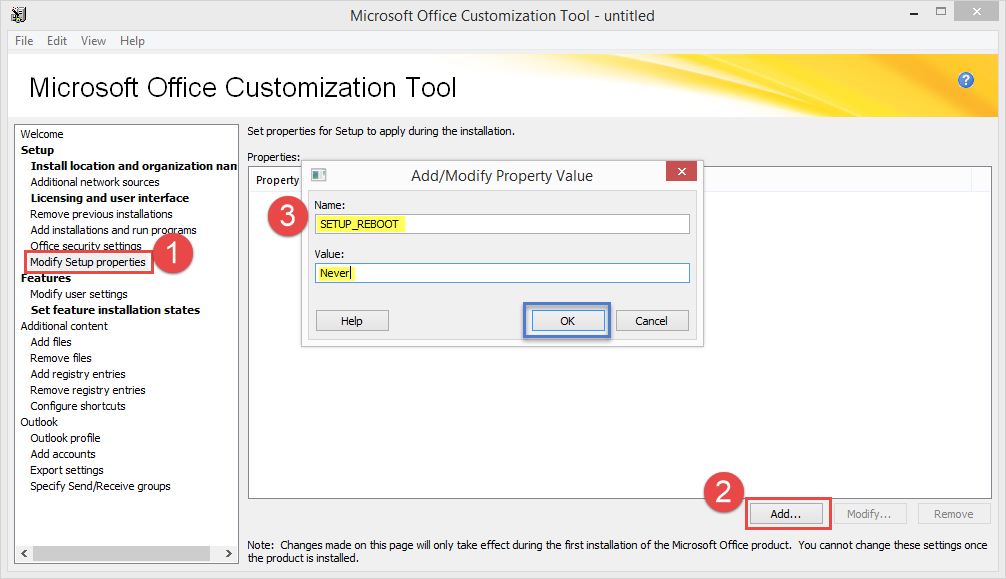Open Set feature installation states
Viewport: 1006px width, 579px height.
tap(115, 310)
